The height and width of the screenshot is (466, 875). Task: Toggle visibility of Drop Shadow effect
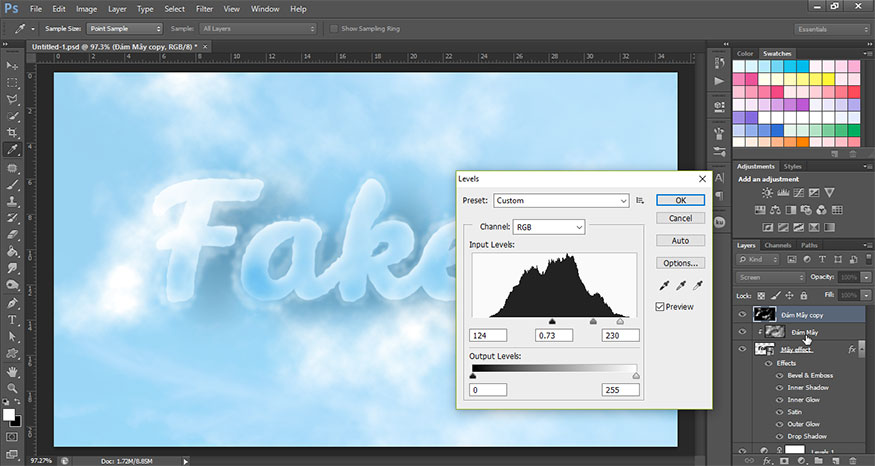point(780,436)
